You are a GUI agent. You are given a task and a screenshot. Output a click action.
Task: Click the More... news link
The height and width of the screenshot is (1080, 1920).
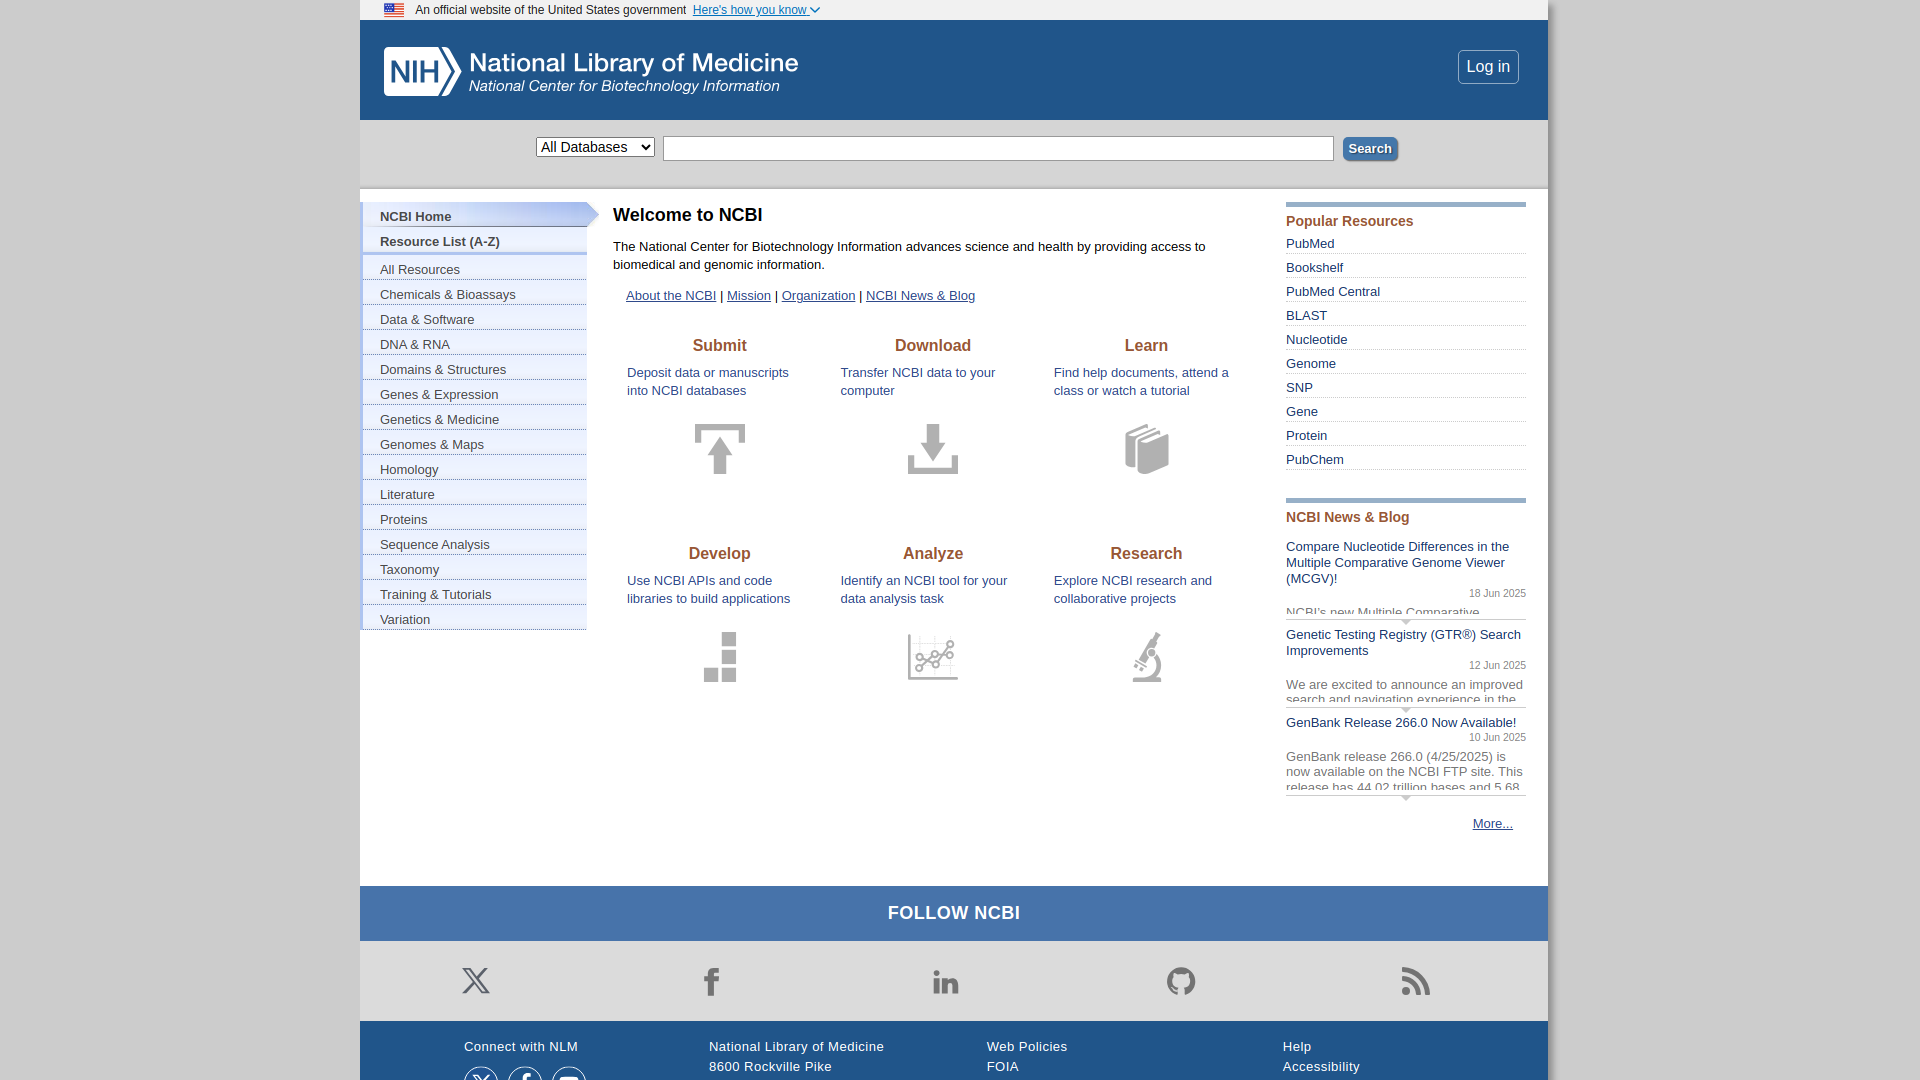click(1492, 824)
